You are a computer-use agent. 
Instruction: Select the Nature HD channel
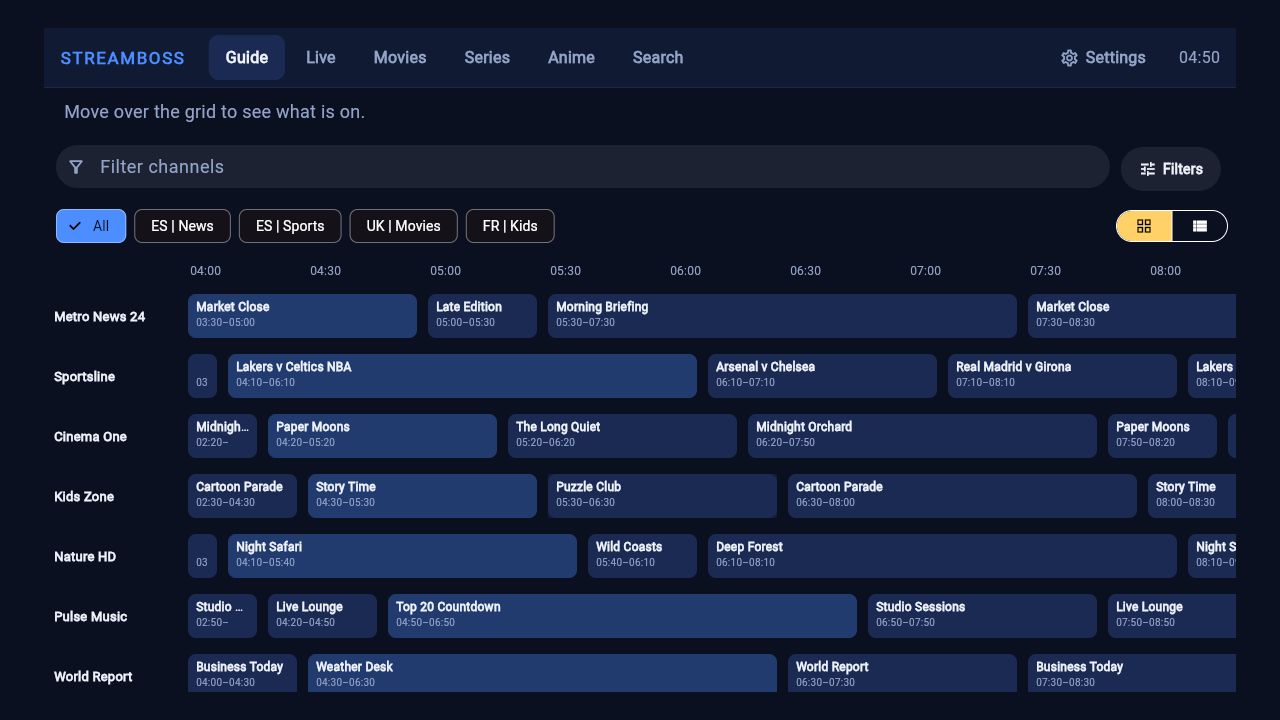point(85,557)
